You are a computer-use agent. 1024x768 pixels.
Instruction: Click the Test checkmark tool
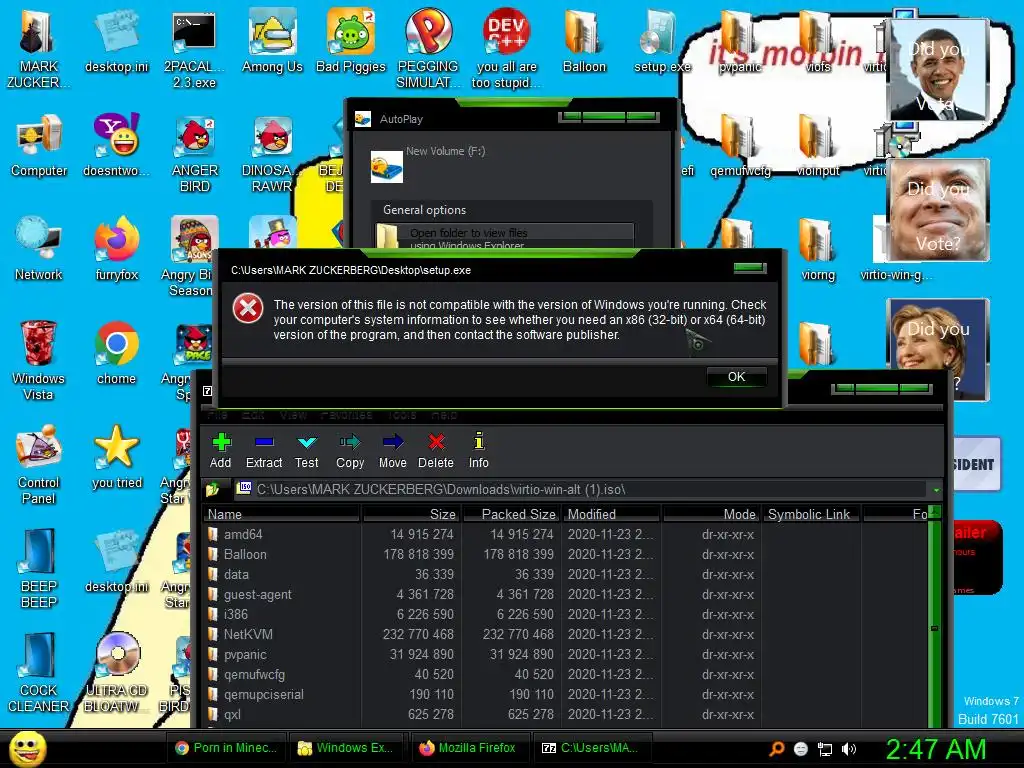click(x=306, y=450)
